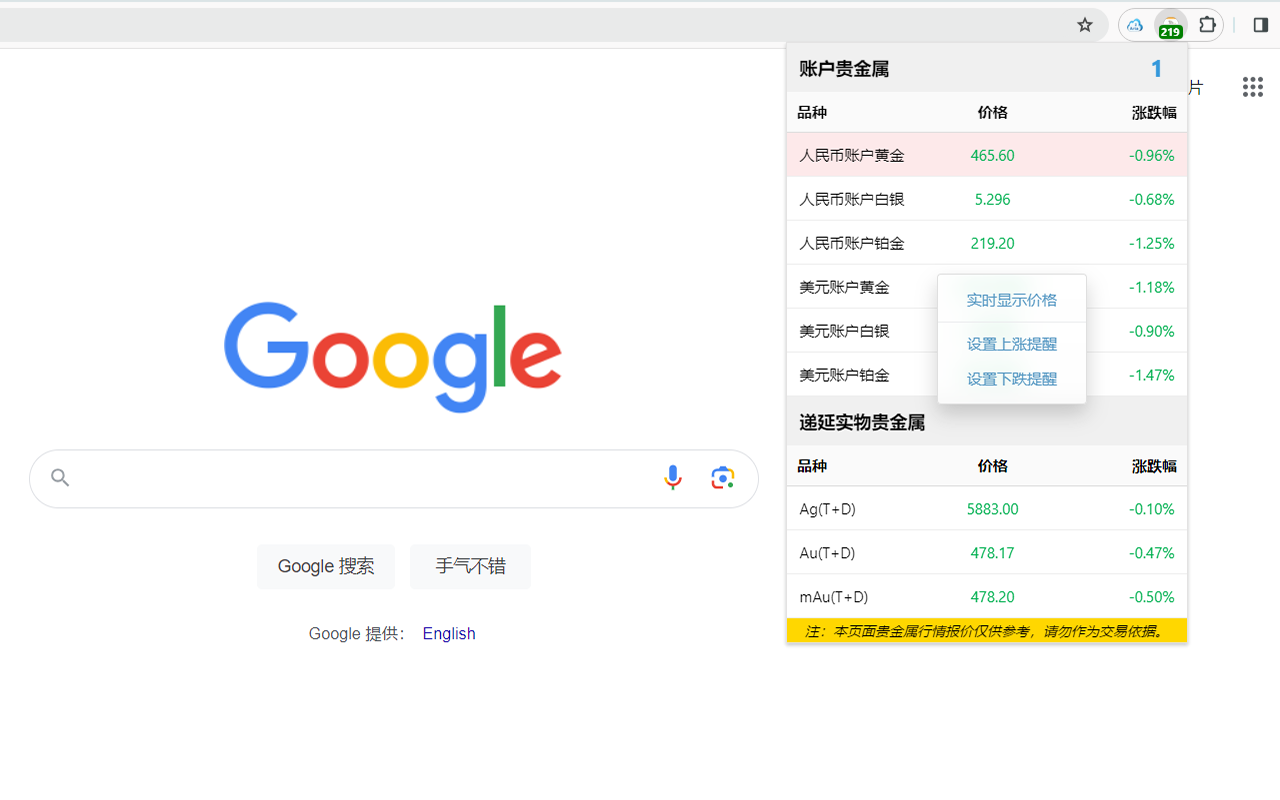Set a rise alert via 设置上涨提醒
The height and width of the screenshot is (800, 1280).
(1011, 343)
